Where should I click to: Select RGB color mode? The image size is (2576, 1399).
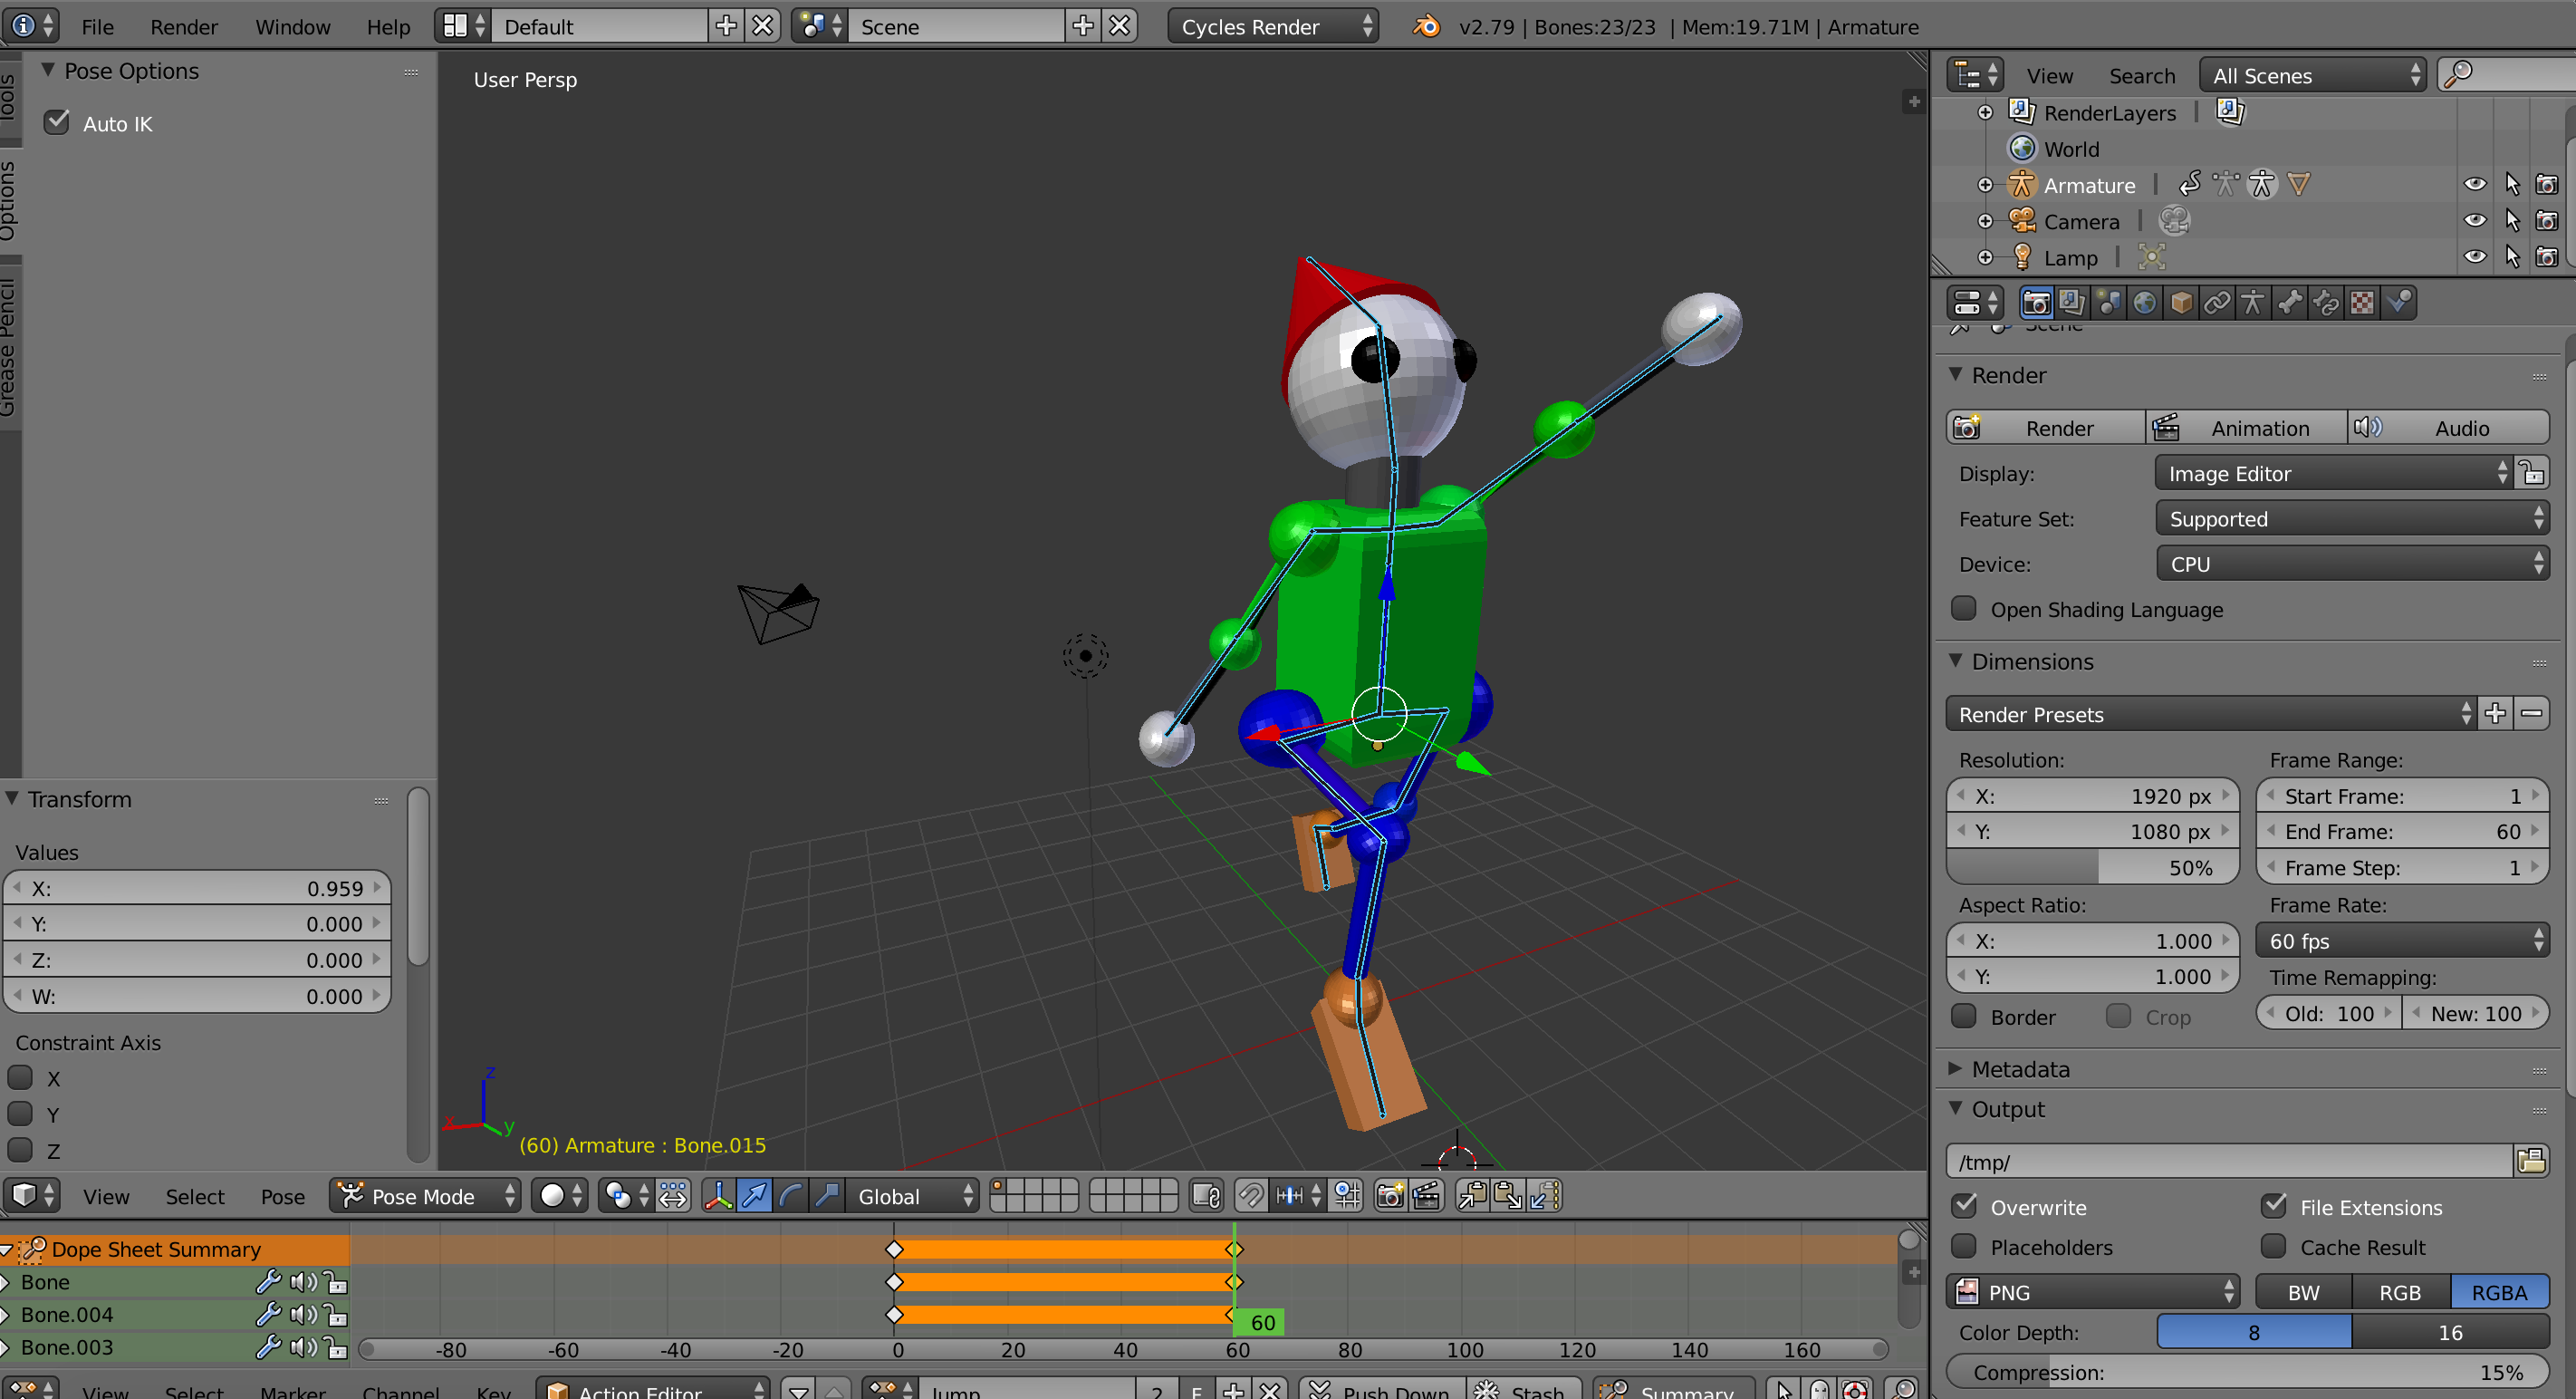(x=2400, y=1292)
